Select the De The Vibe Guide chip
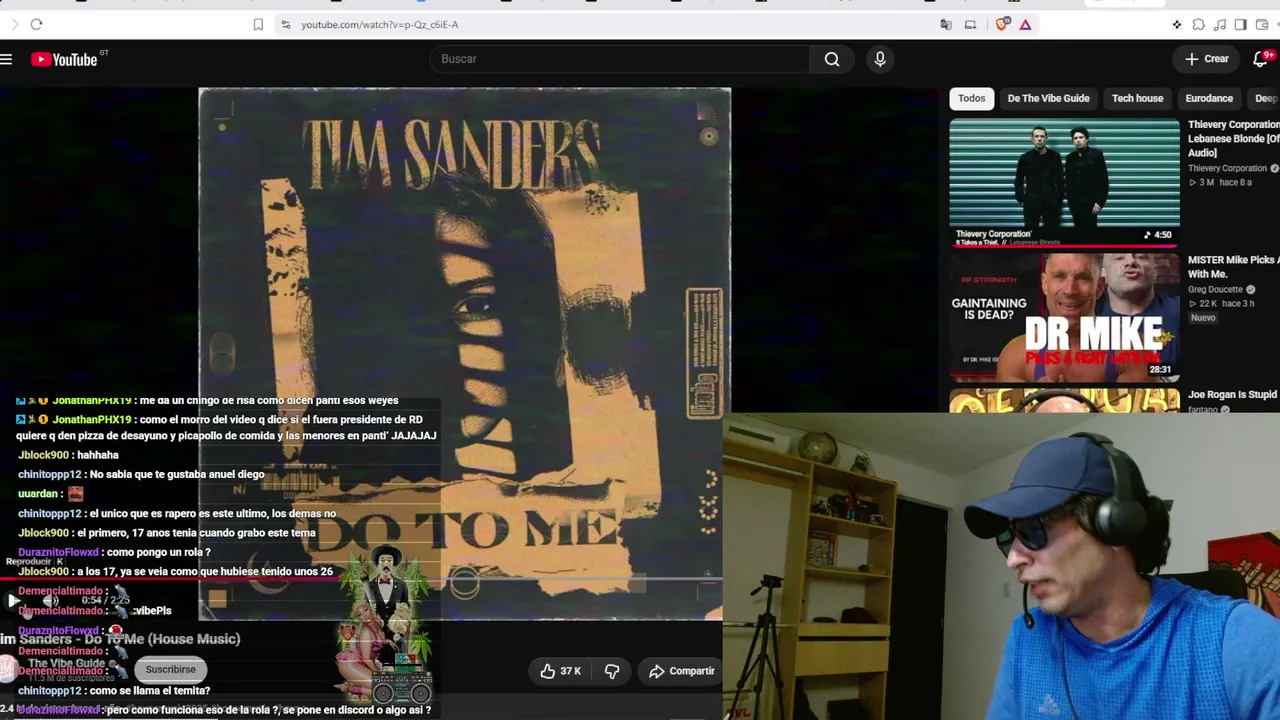This screenshot has width=1280, height=720. (1048, 98)
